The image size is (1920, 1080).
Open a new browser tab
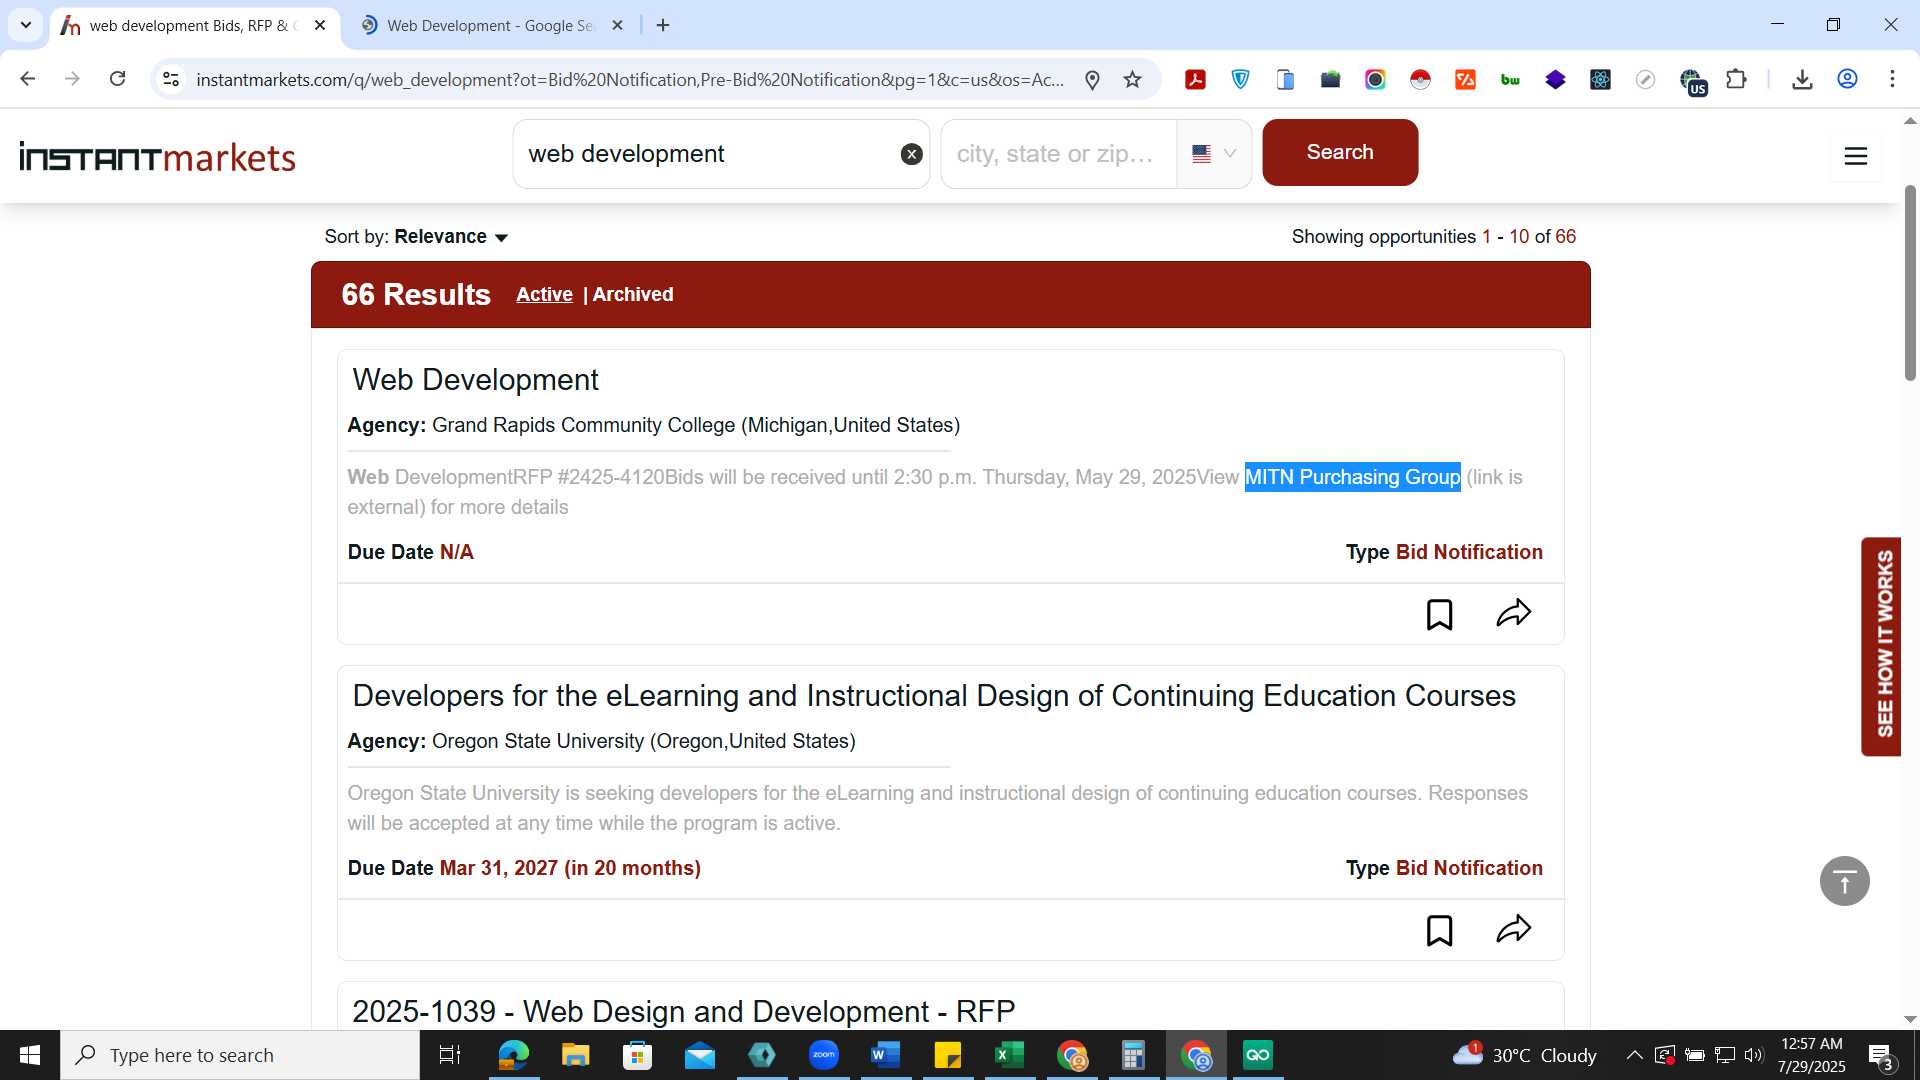(663, 25)
